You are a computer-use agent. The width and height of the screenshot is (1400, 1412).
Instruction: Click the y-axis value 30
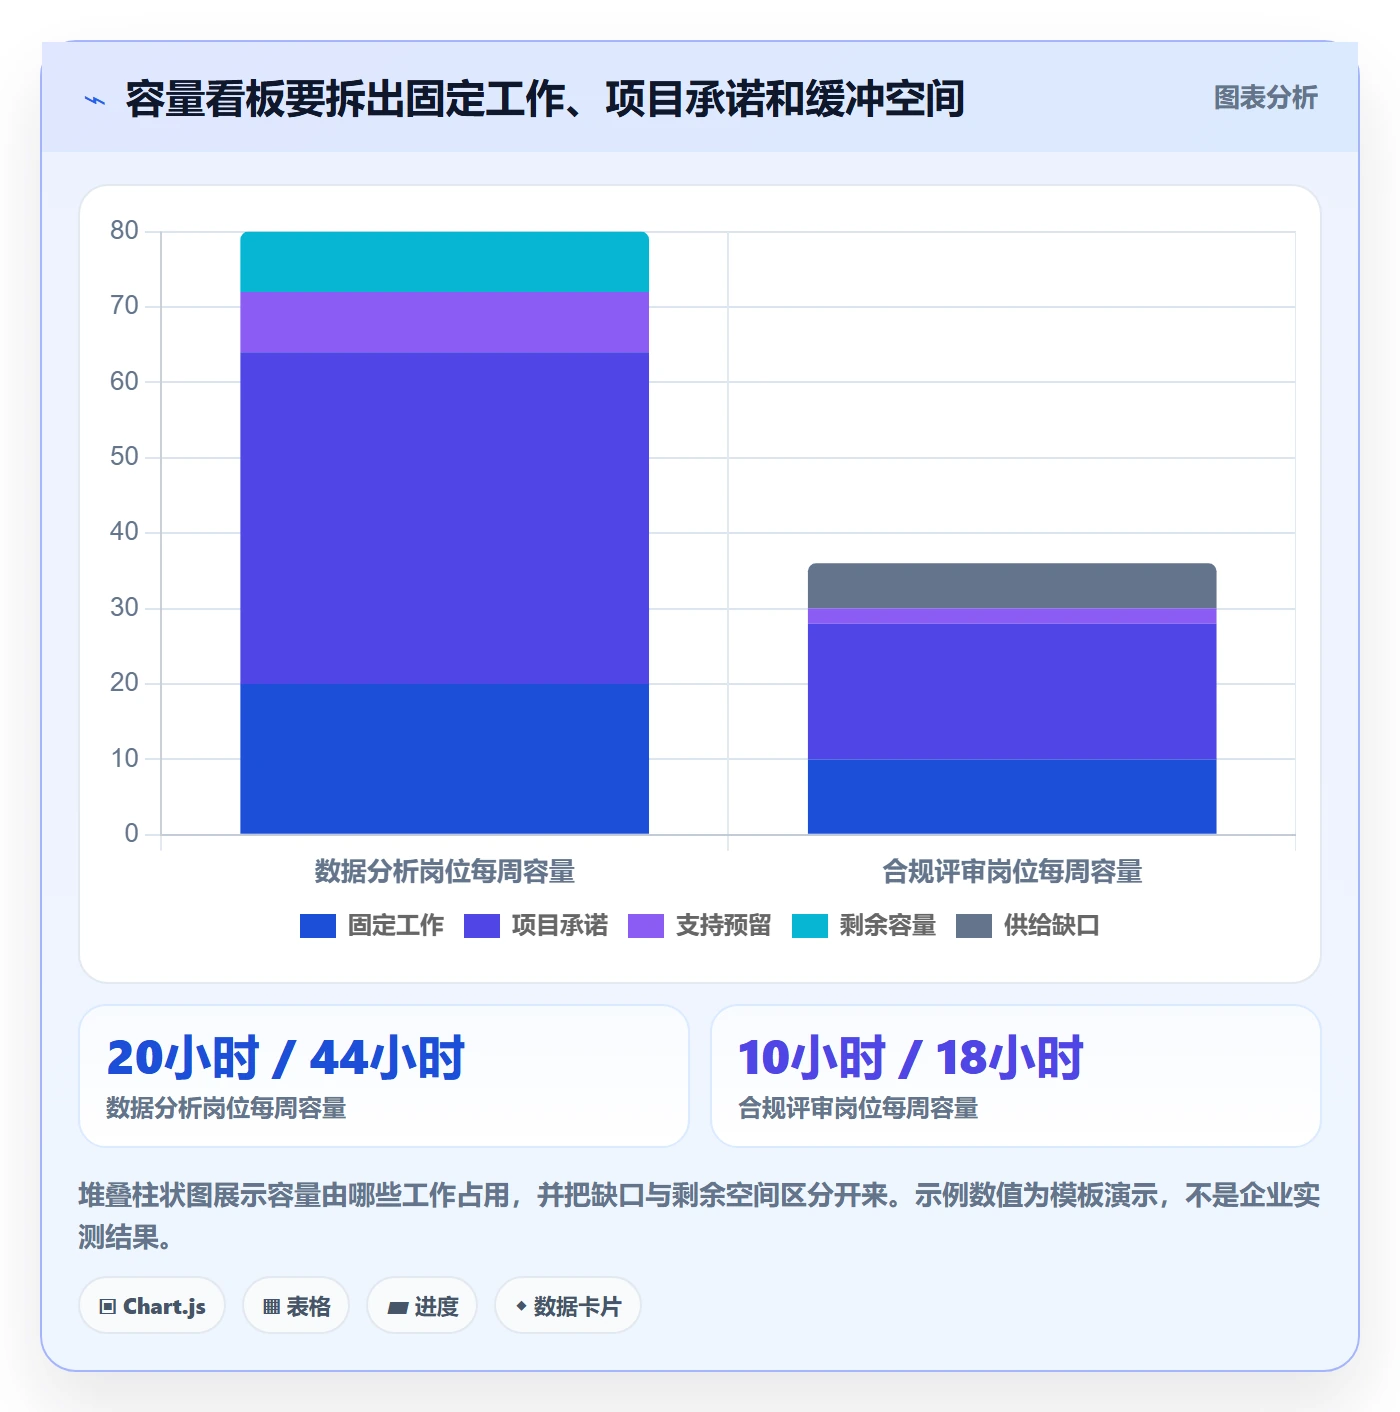click(x=124, y=608)
